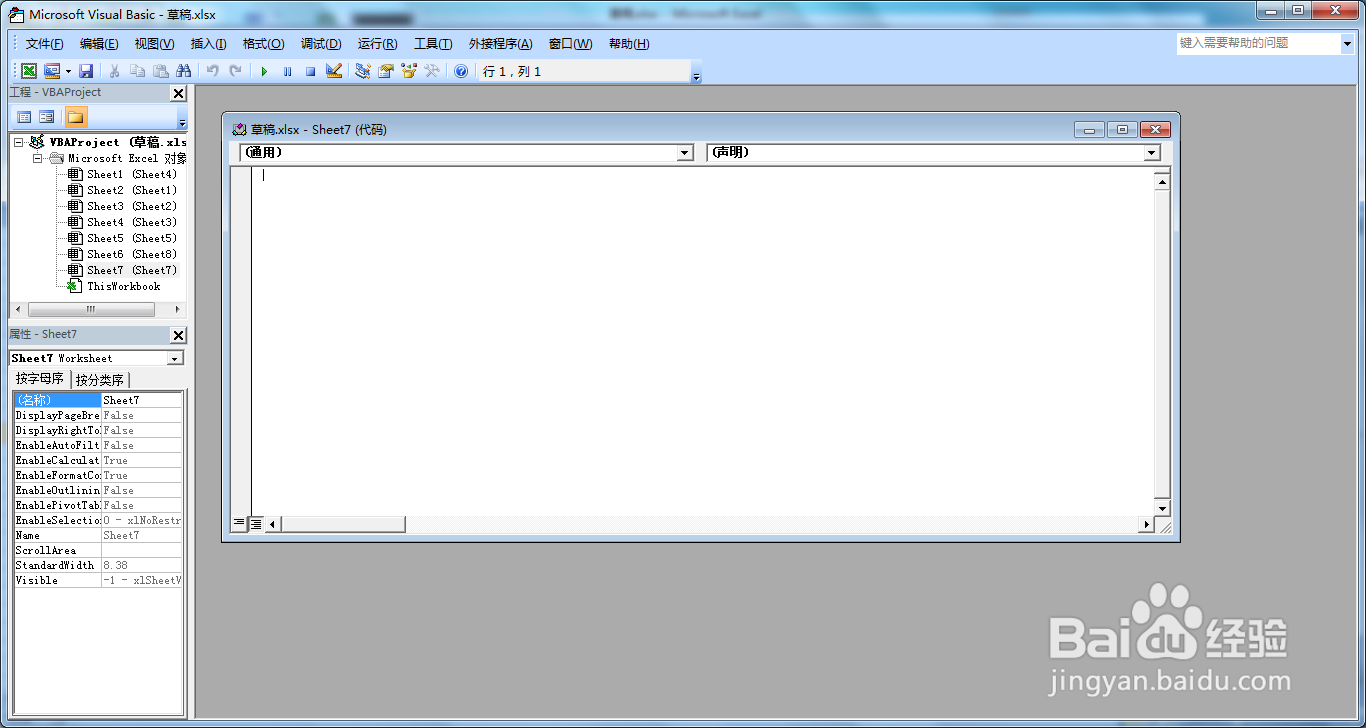1366x728 pixels.
Task: Open the Insert object dropdown arrow
Action: click(68, 71)
